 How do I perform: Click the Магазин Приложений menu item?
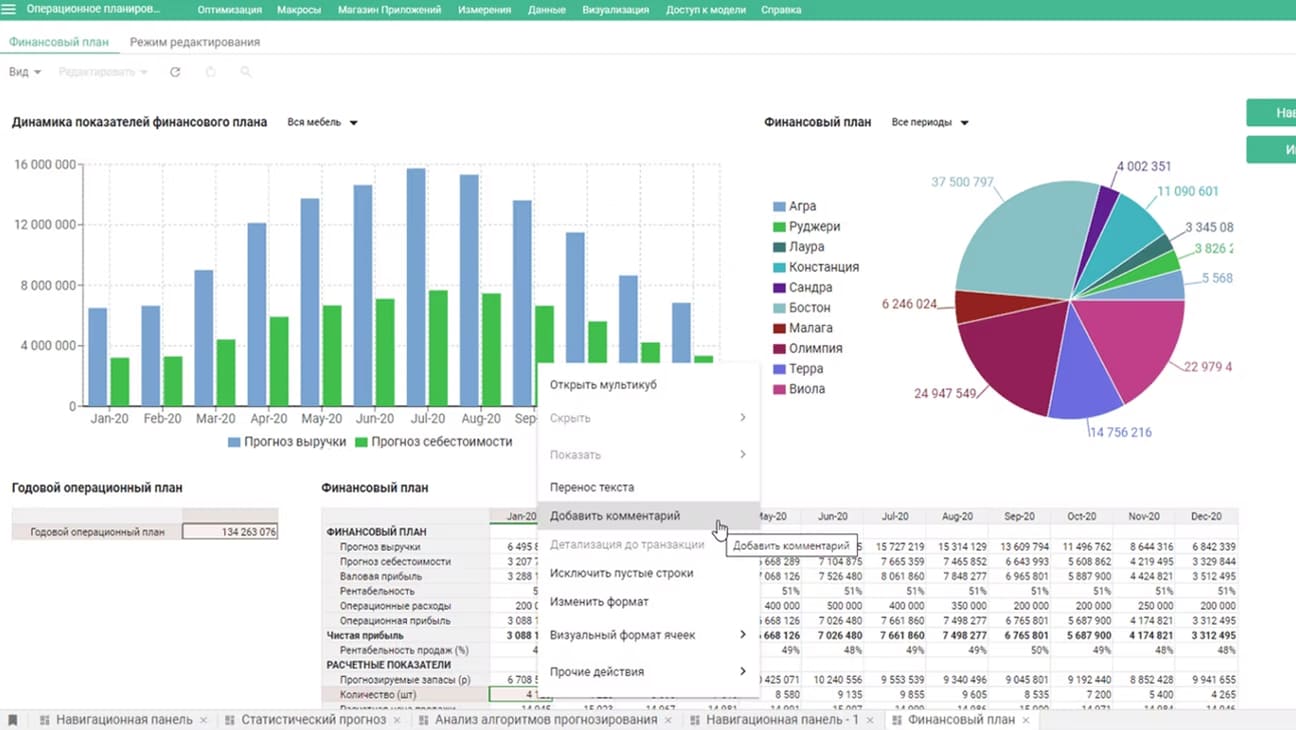[x=389, y=10]
